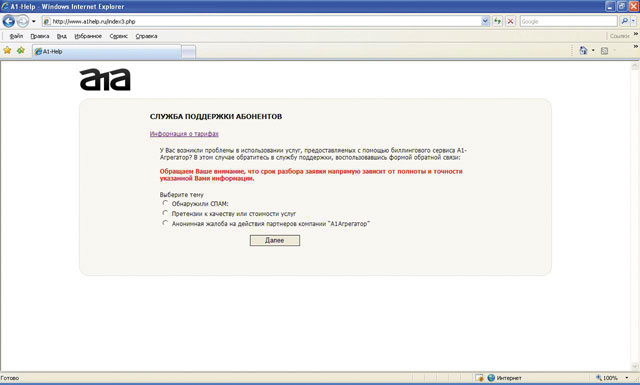Focus the Google search box
This screenshot has width=640, height=385.
coord(568,21)
